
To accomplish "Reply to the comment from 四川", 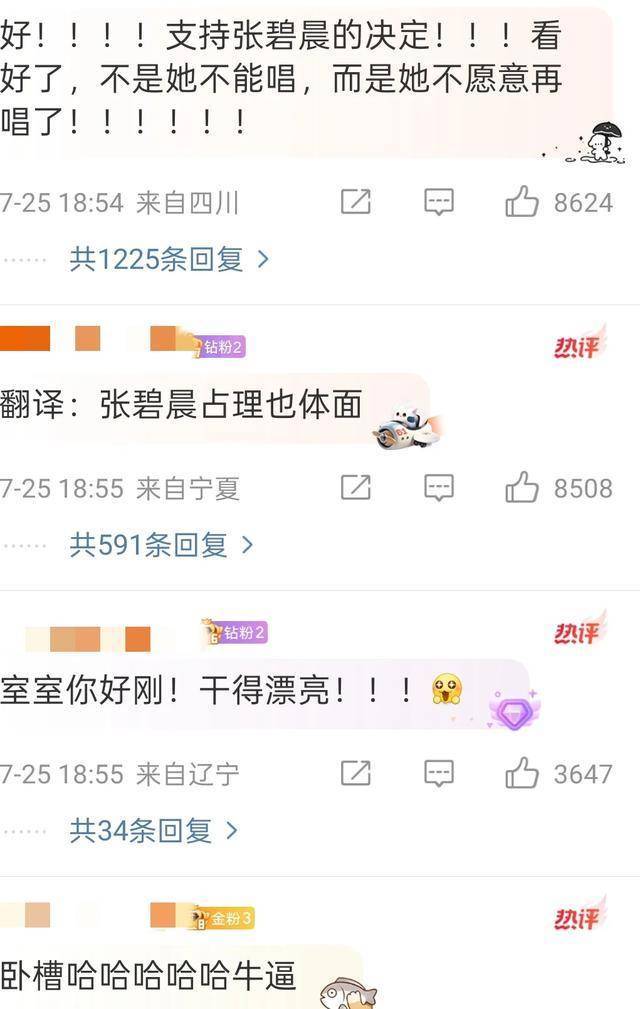I will pos(439,202).
